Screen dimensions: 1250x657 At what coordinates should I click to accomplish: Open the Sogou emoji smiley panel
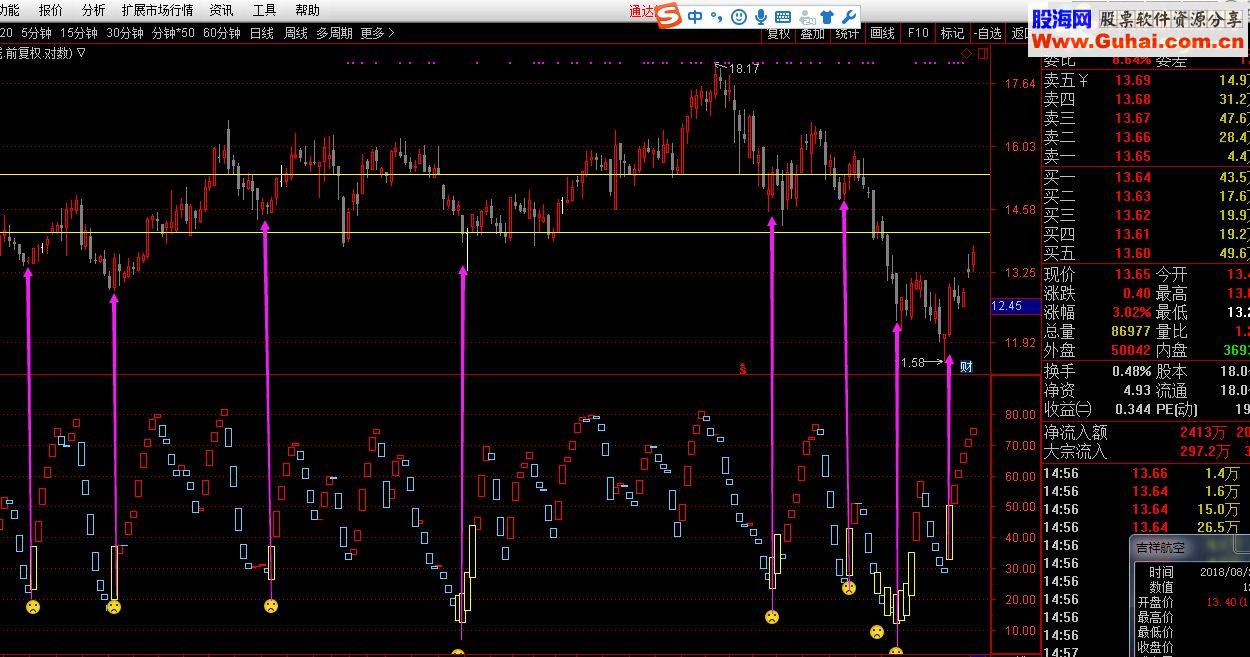coord(739,17)
